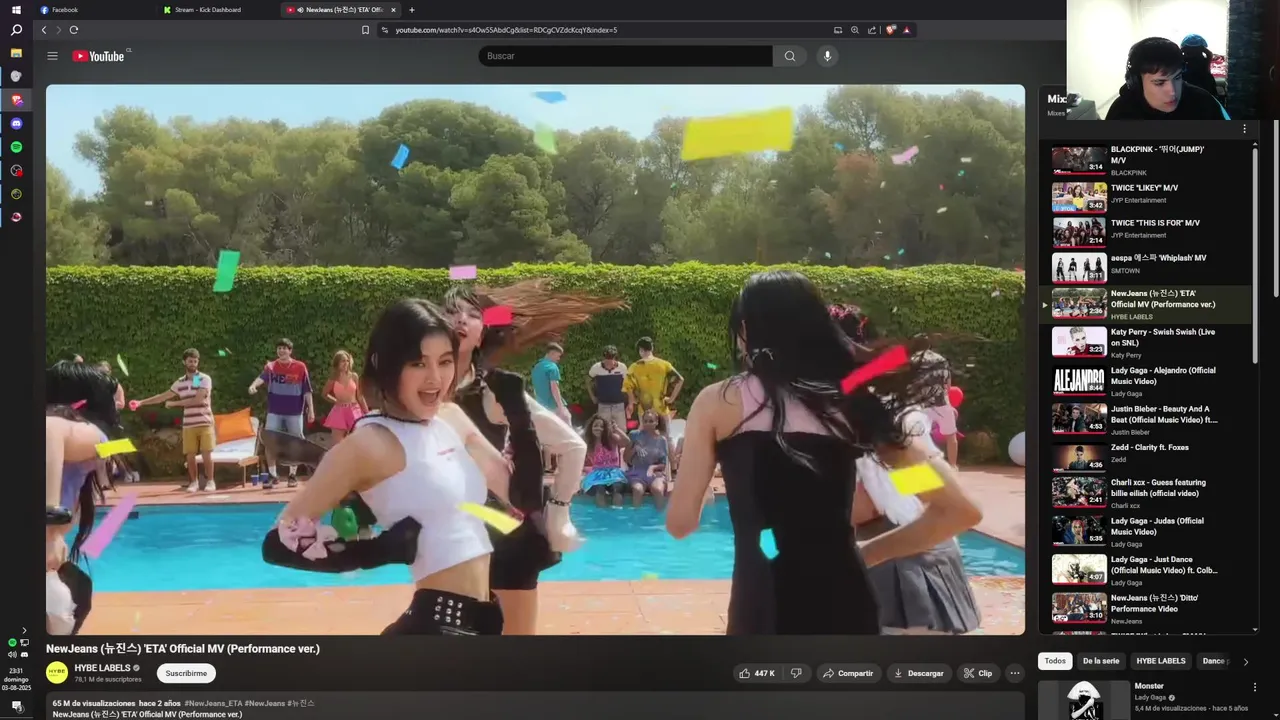Click the YouTube Buscar search field
The image size is (1280, 720).
(625, 56)
